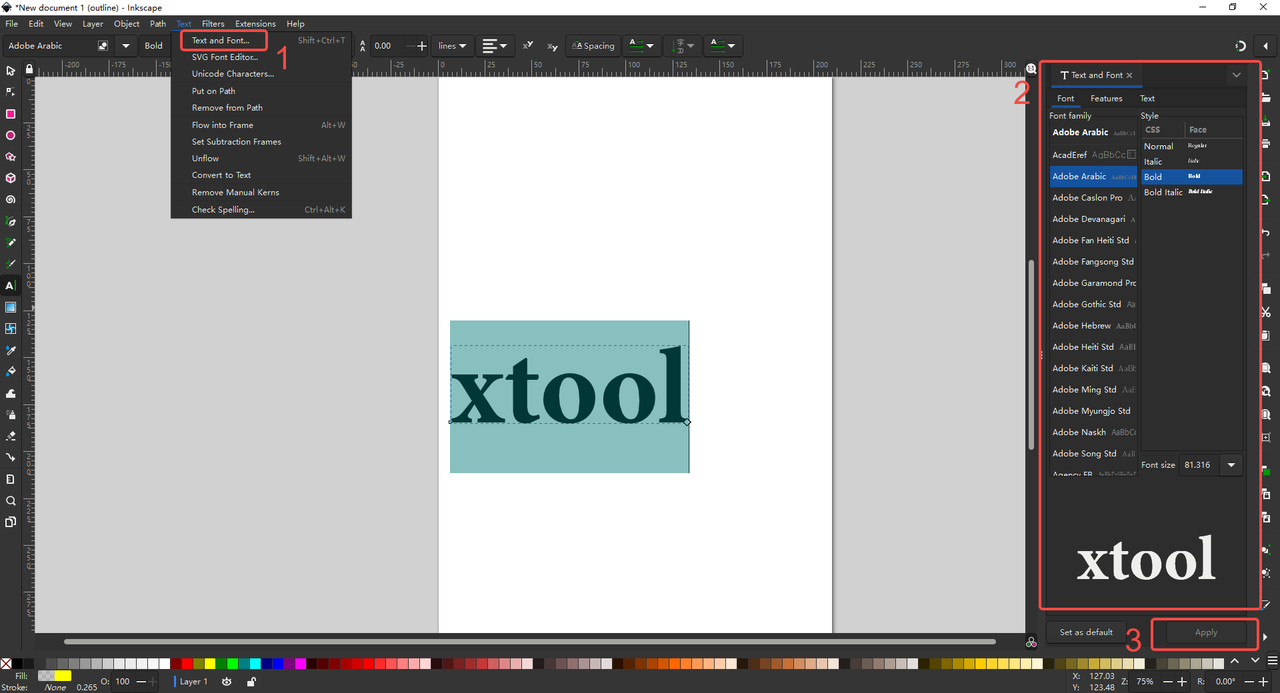Screen dimensions: 1280x693
Task: Select the Paint Bucket tool
Action: point(11,371)
